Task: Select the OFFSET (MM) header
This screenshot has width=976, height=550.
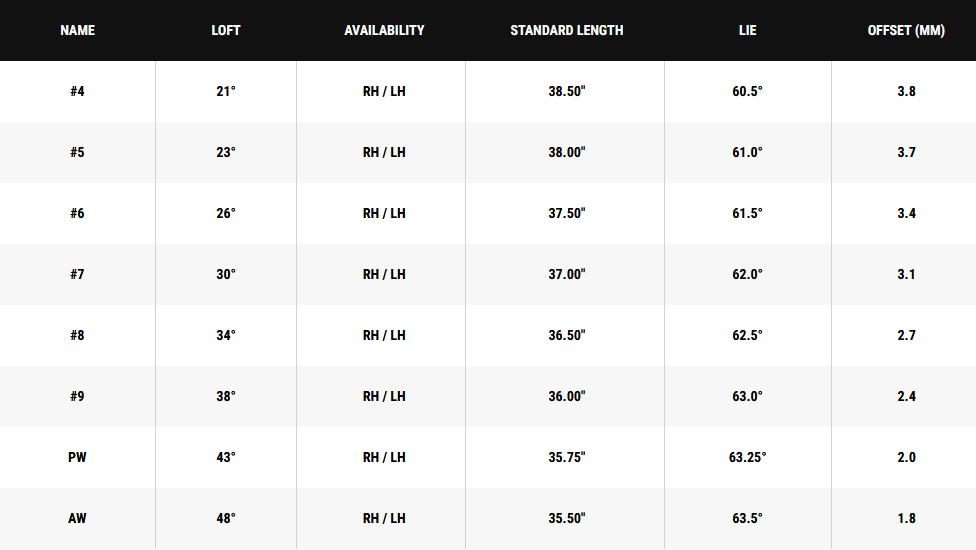Action: pos(906,31)
